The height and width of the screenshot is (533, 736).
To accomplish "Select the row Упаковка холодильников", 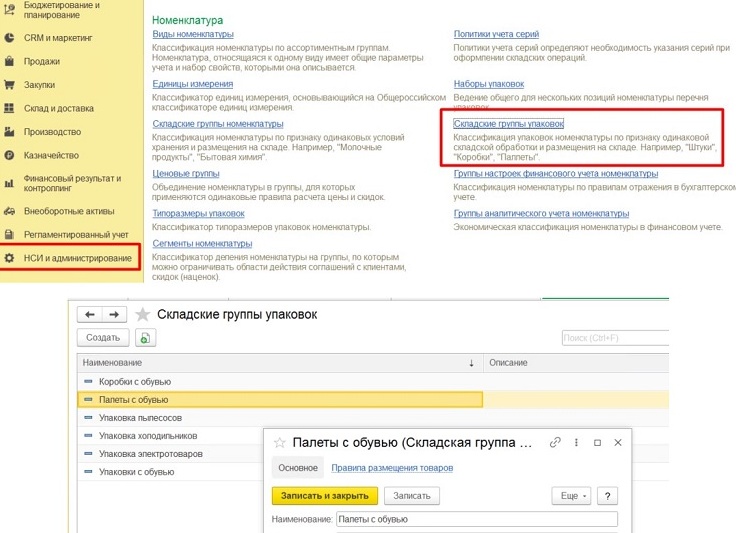I will (x=171, y=436).
